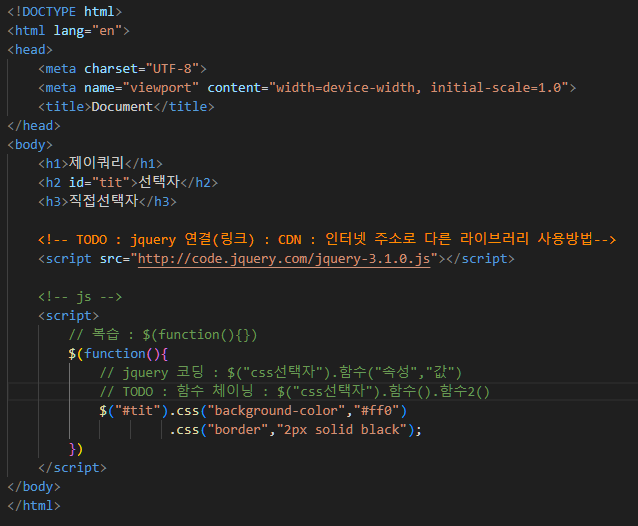
Task: Click the name="viewport" attribute
Action: tap(141, 88)
